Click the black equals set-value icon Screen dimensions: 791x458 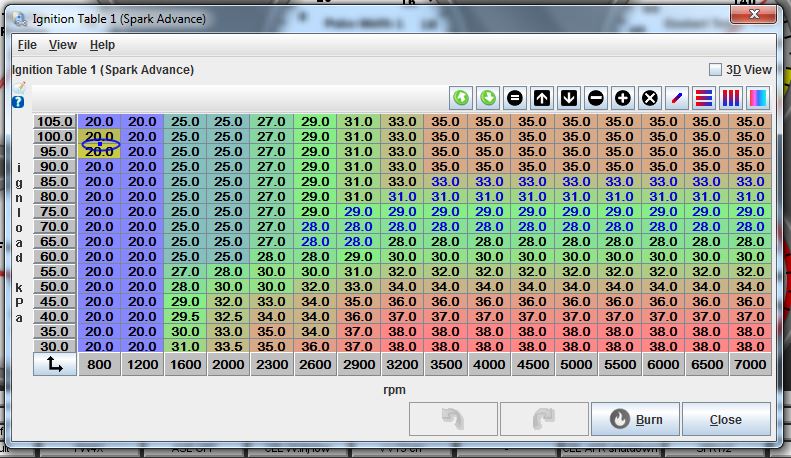point(515,98)
